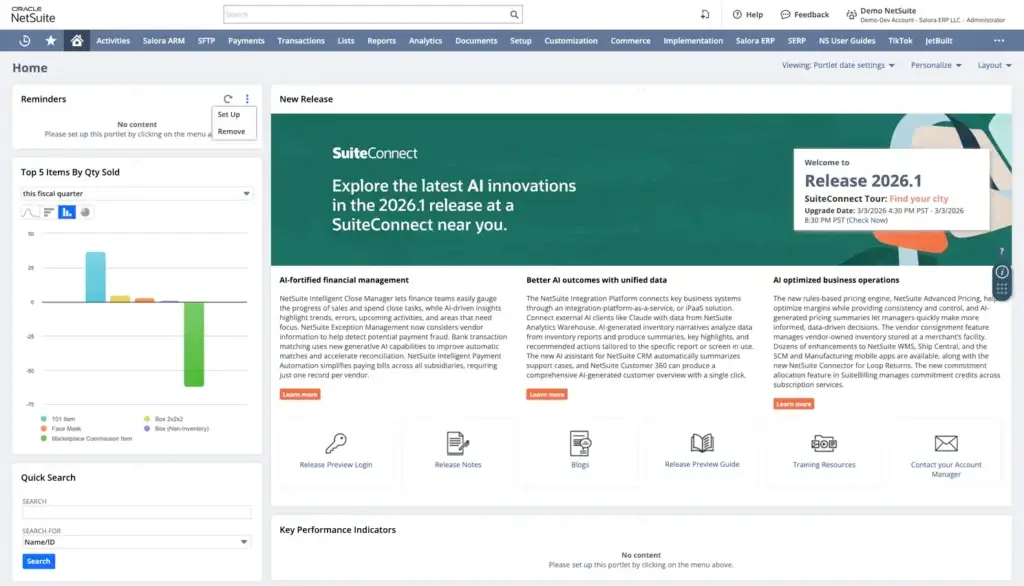Click the Release Notes icon
The width and height of the screenshot is (1024, 586).
[458, 443]
